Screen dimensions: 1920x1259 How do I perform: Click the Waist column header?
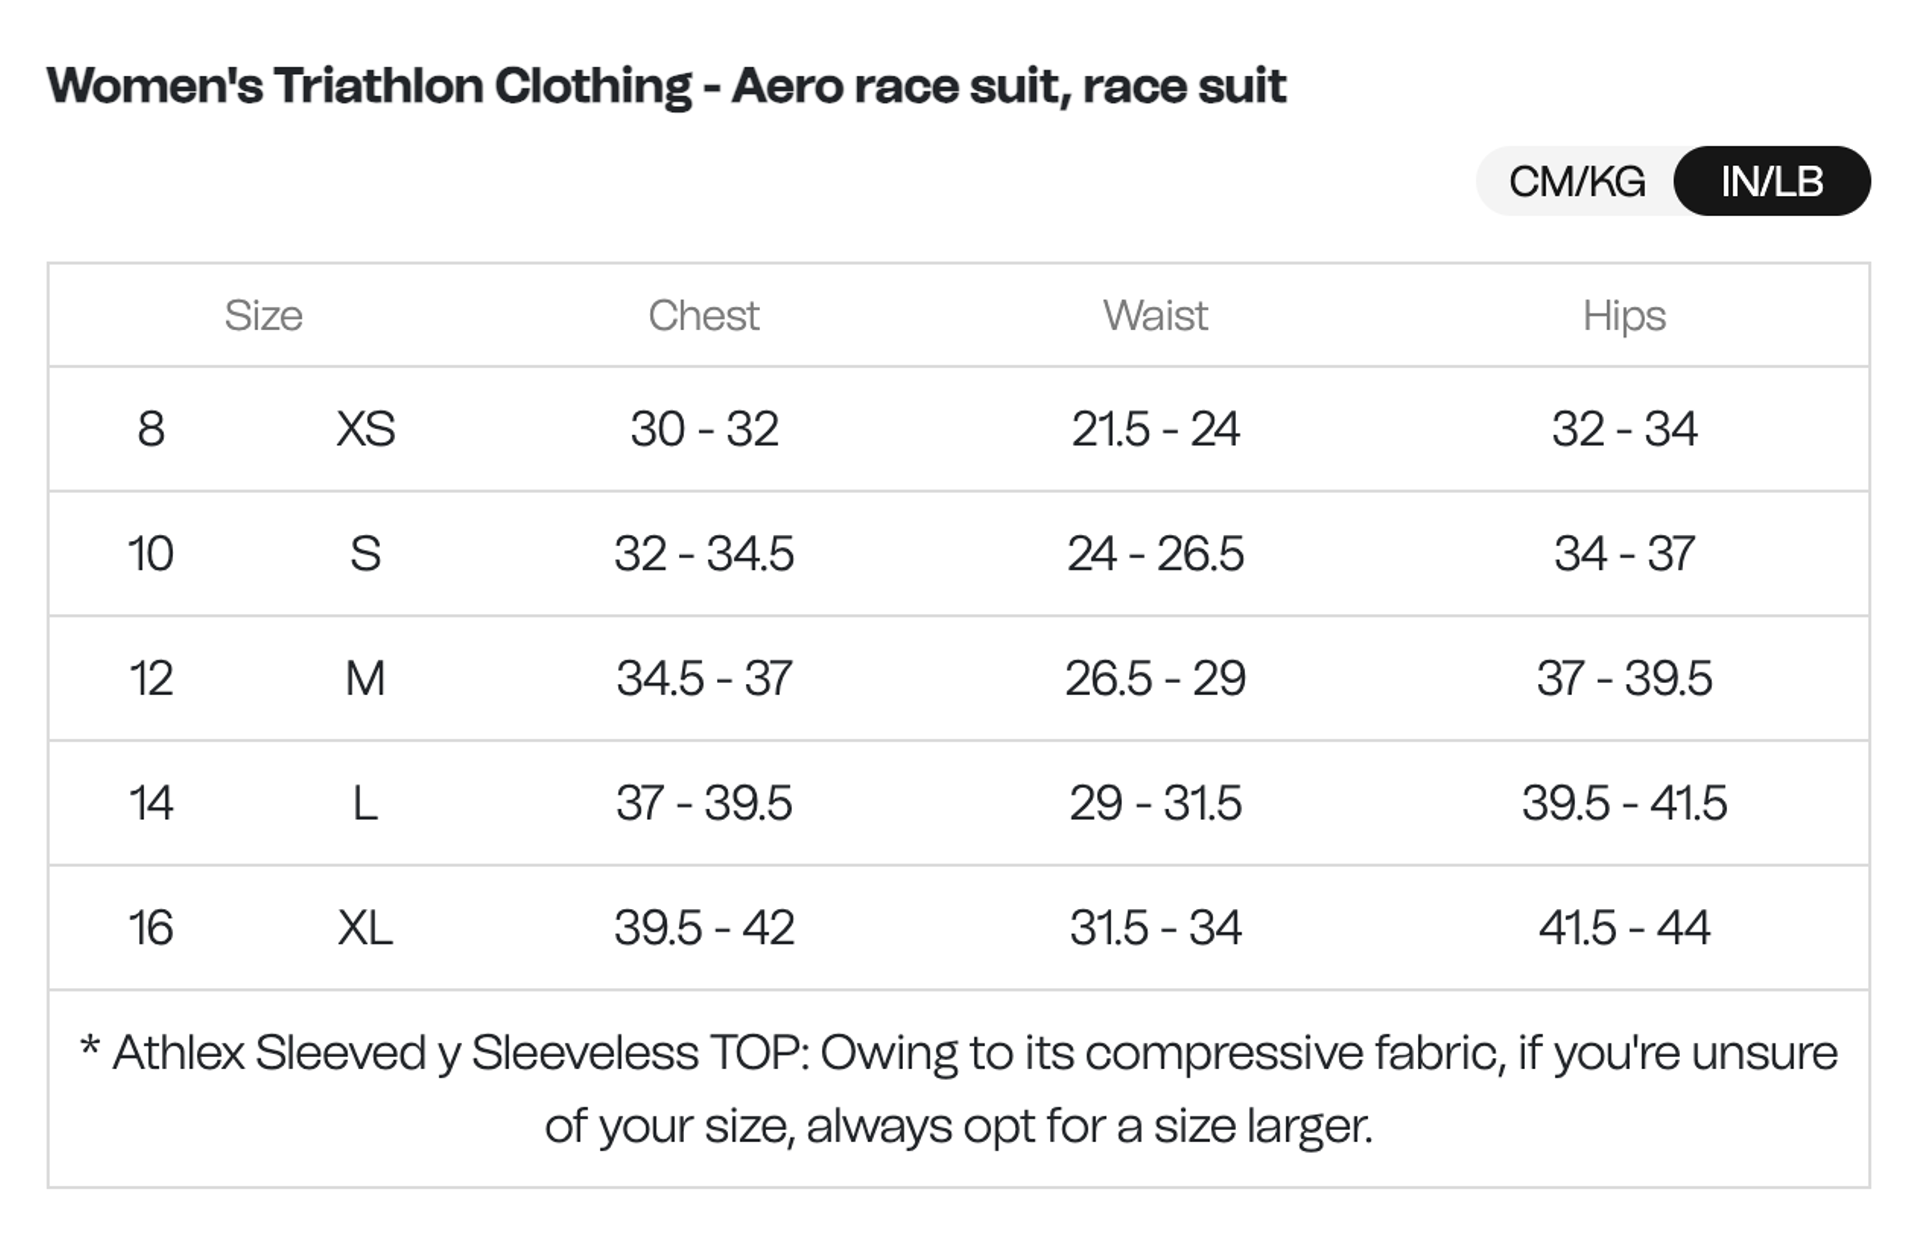click(1155, 316)
